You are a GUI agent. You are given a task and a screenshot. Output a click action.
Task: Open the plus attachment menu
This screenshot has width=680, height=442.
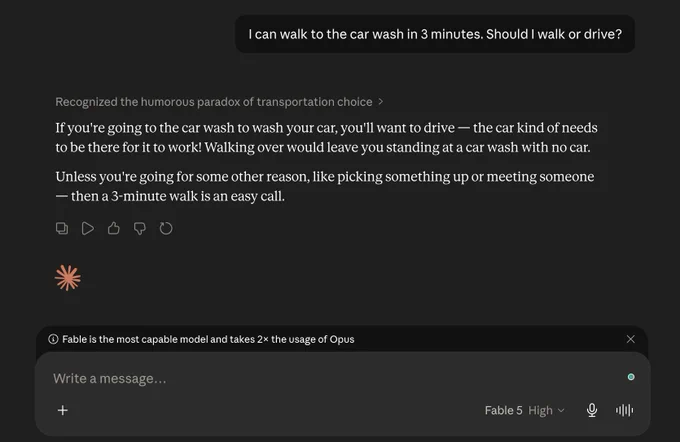(x=63, y=410)
